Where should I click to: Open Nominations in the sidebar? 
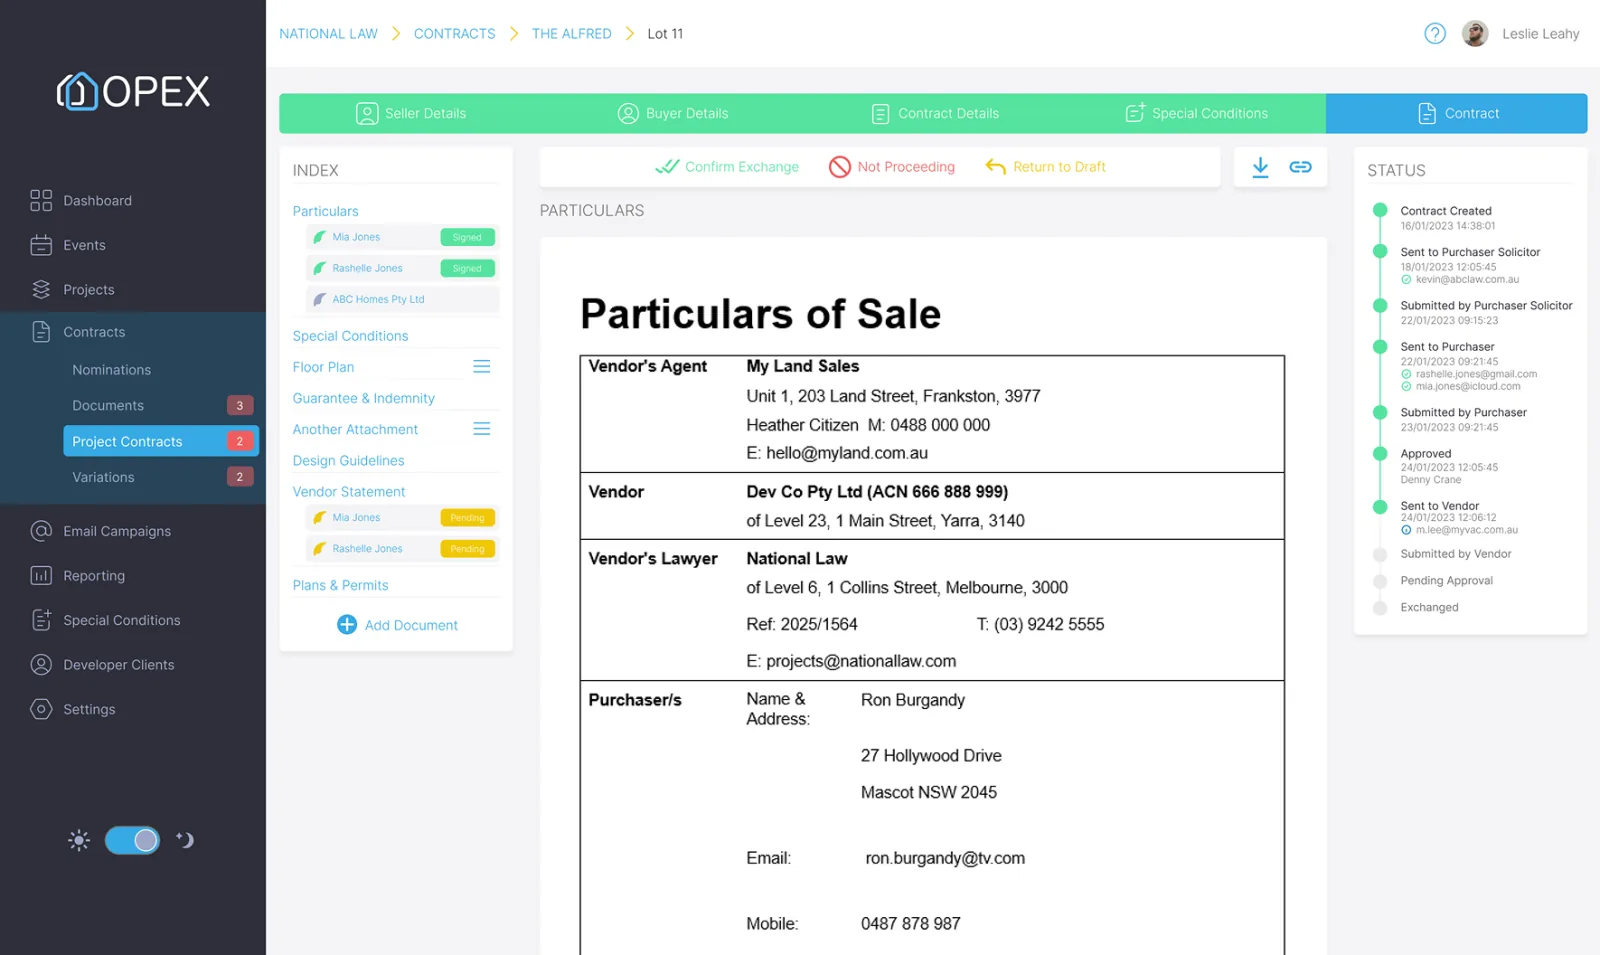(x=112, y=370)
